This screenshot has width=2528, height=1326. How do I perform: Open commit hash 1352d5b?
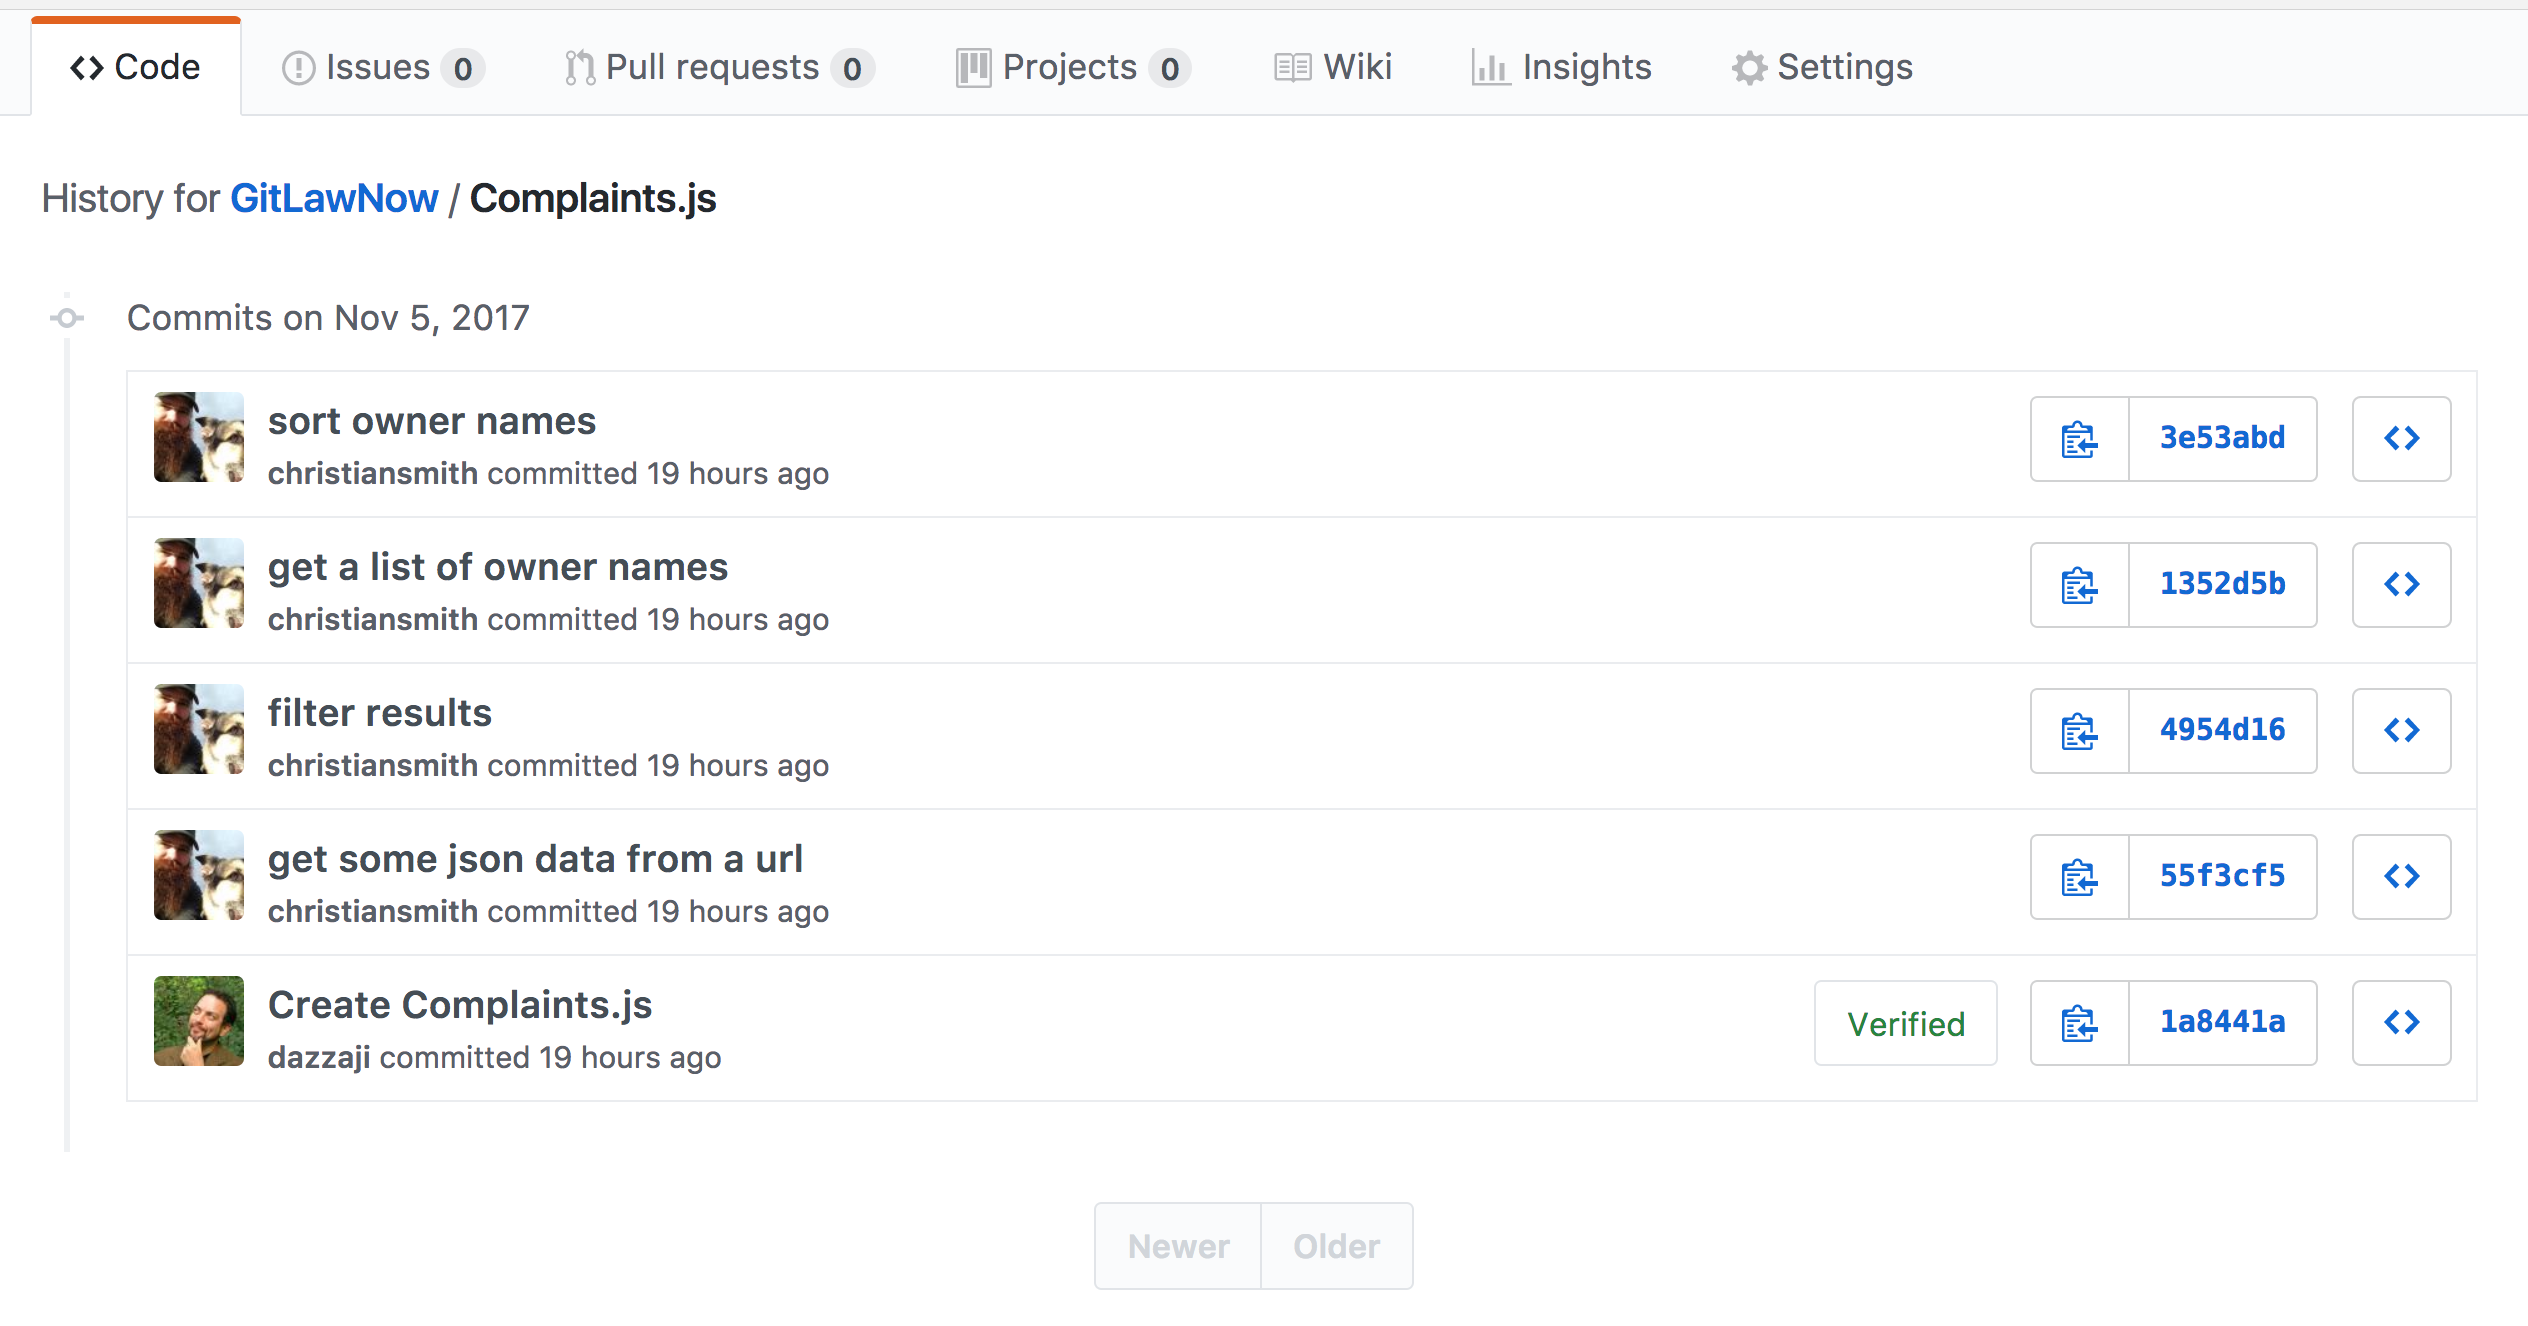[x=2222, y=585]
